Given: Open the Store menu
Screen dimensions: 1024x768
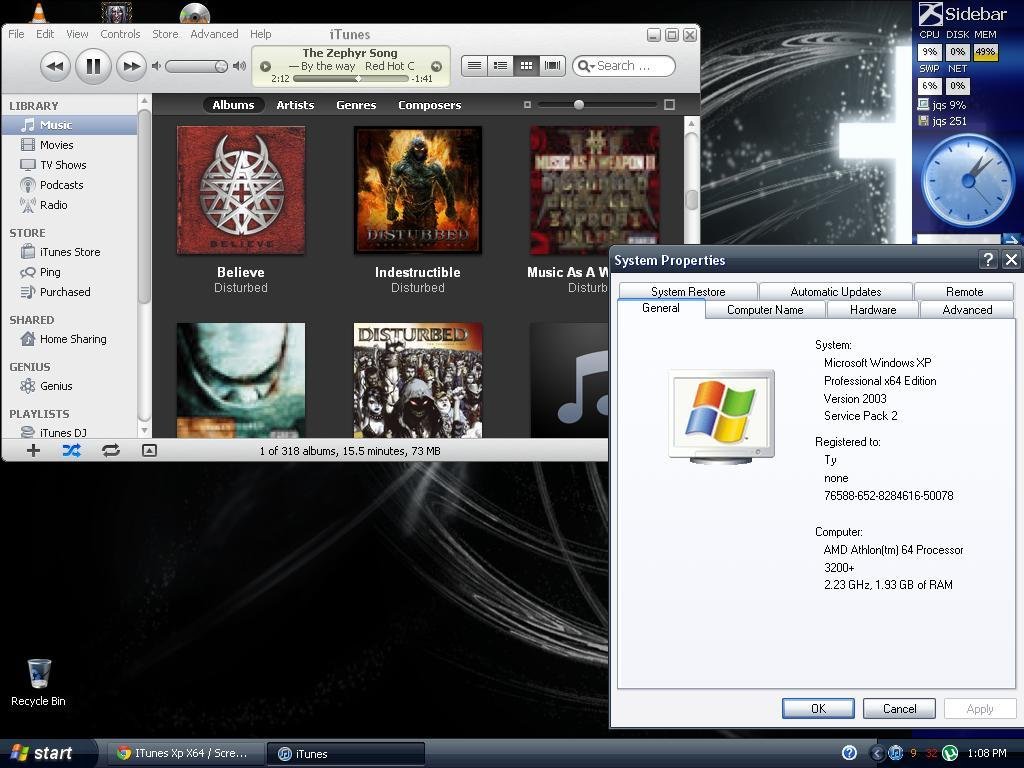Looking at the screenshot, I should [x=165, y=34].
